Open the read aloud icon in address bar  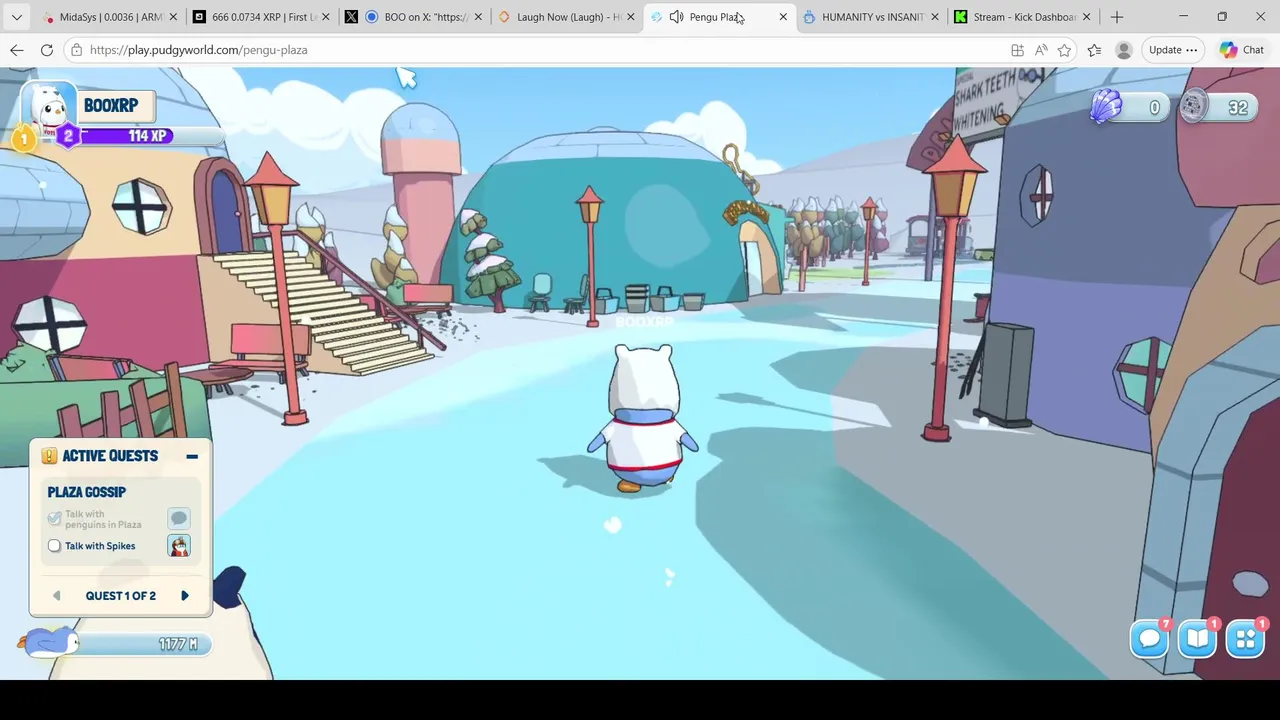[1041, 50]
